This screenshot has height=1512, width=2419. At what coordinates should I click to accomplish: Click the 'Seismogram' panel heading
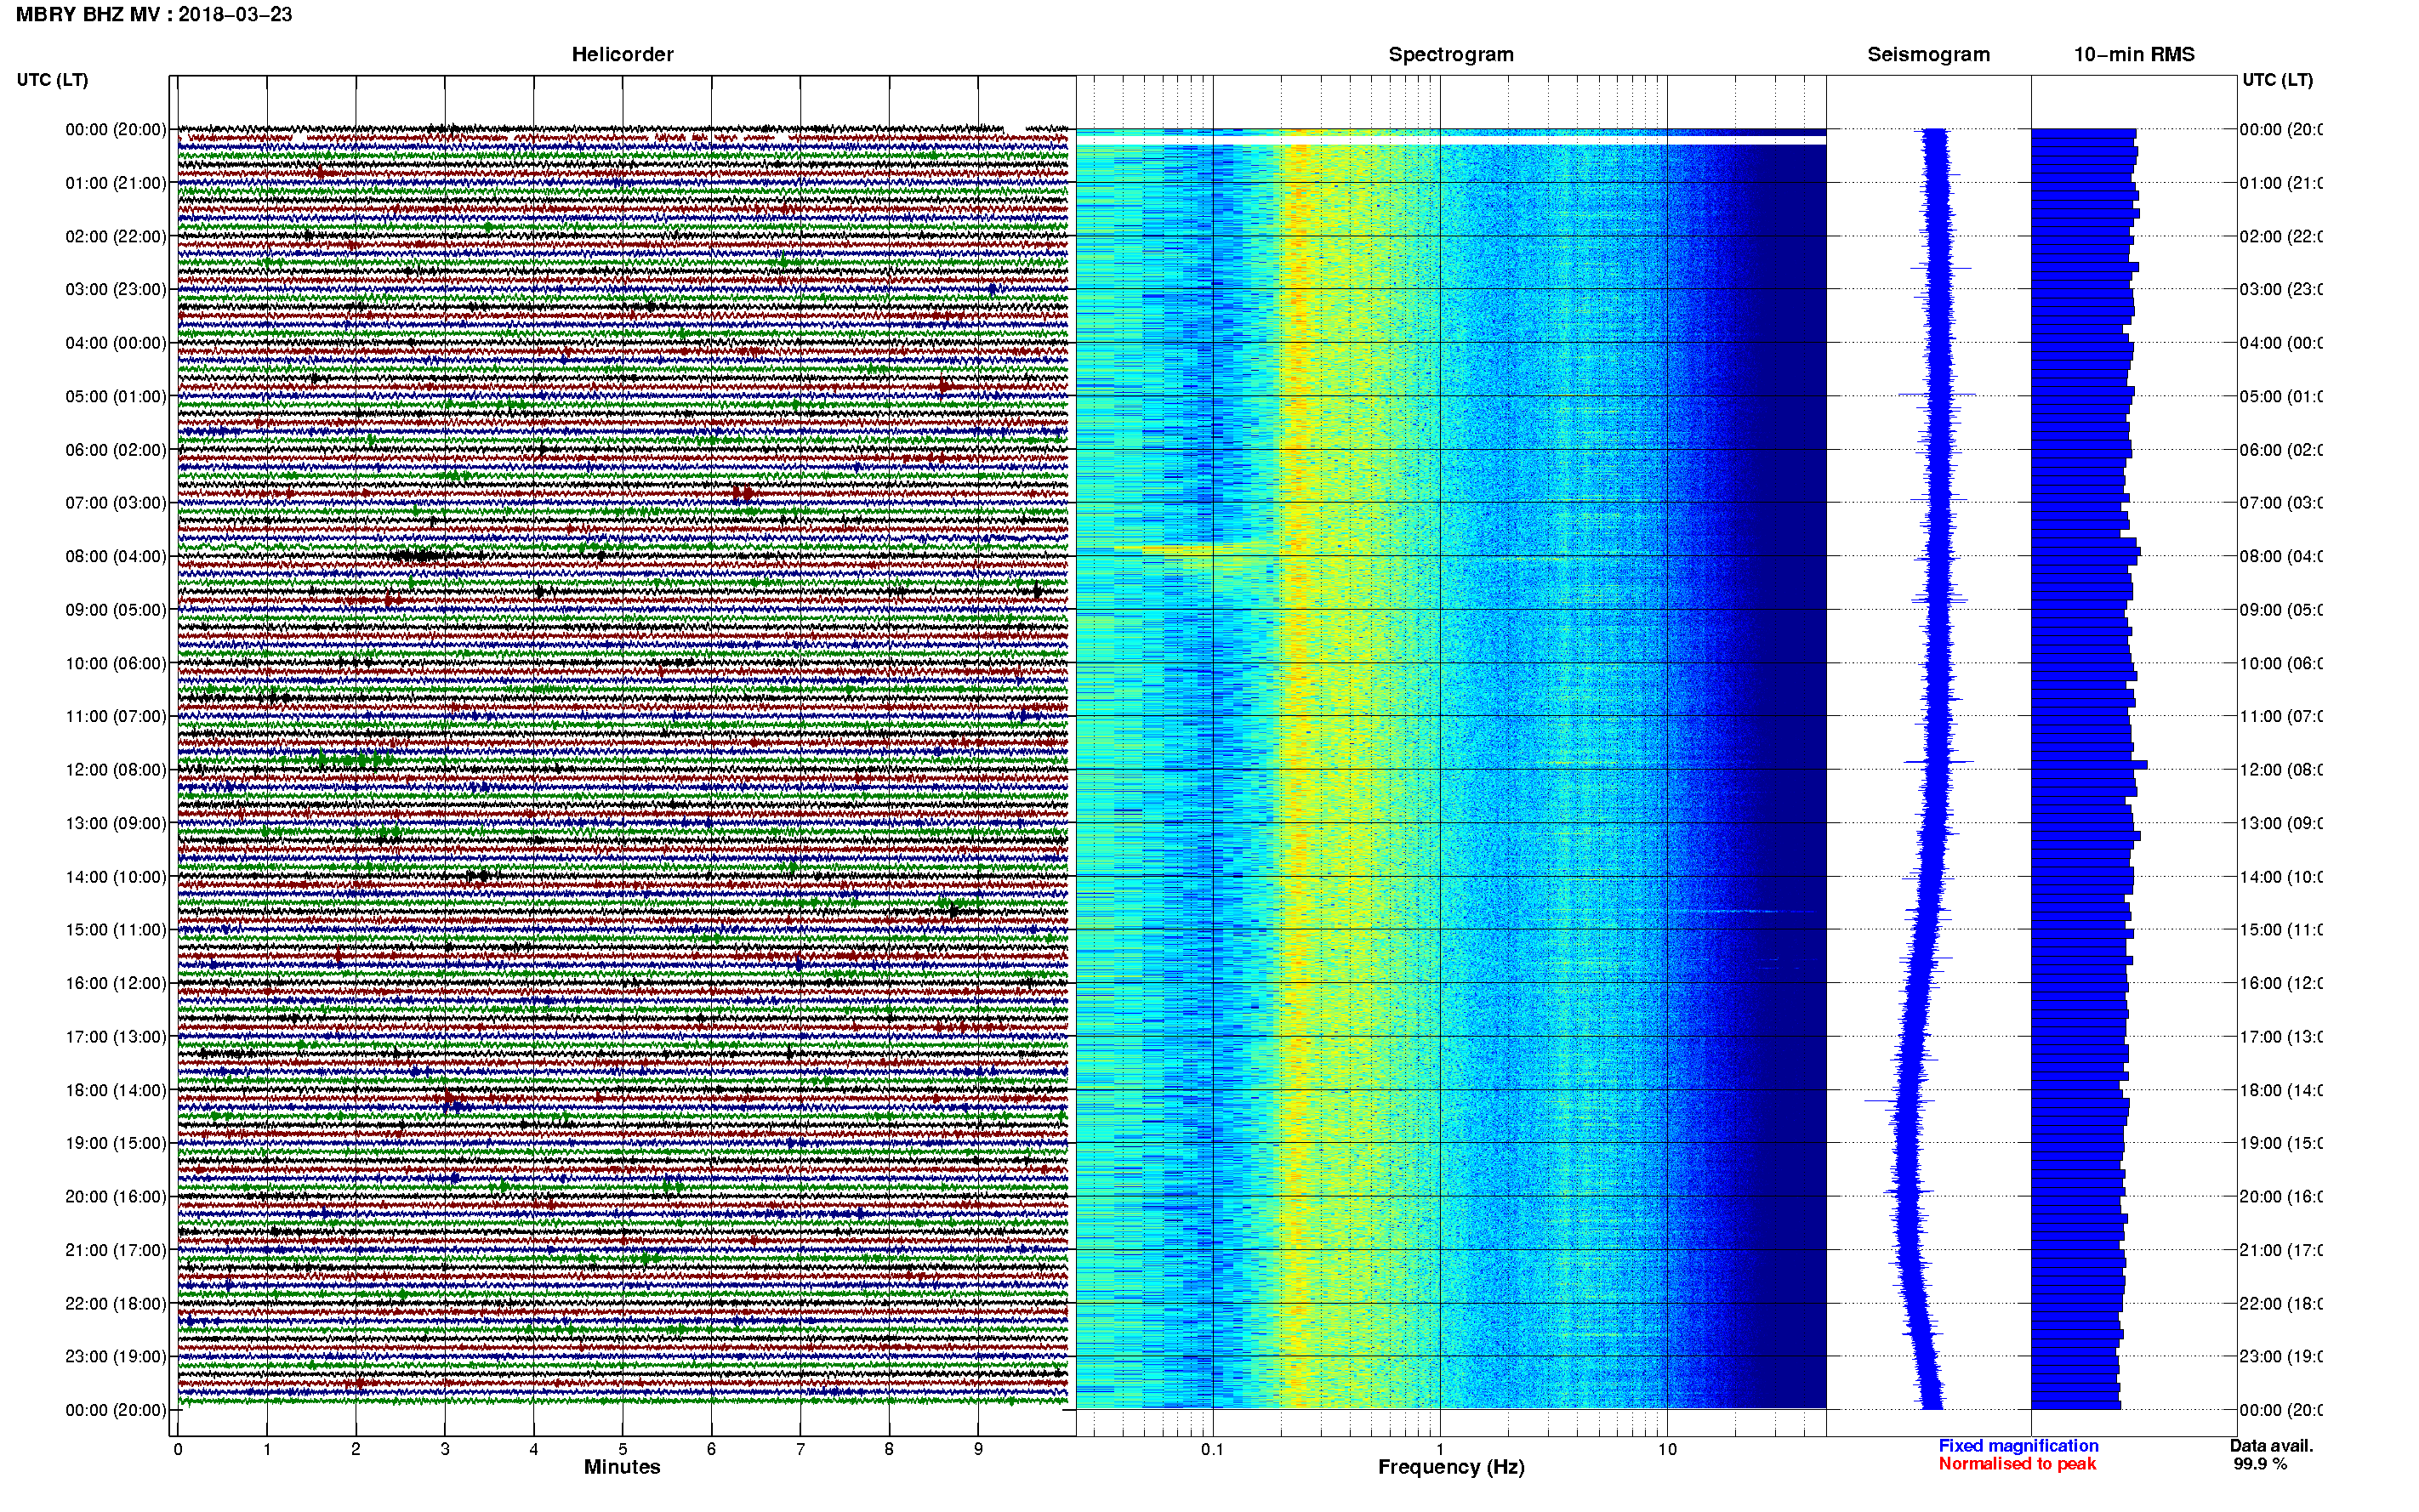coord(1928,54)
